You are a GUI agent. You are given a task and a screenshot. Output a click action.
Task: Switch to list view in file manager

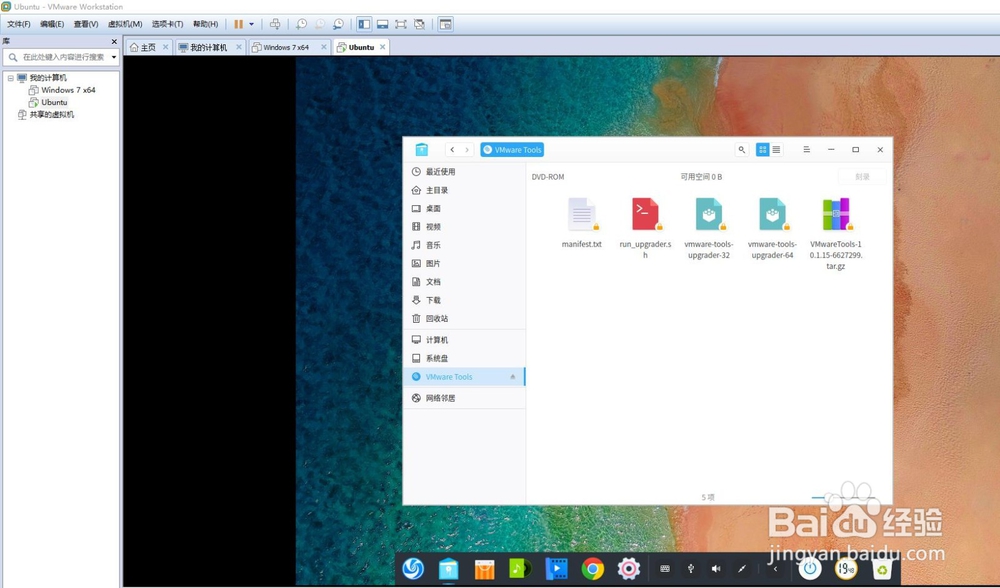coord(776,149)
